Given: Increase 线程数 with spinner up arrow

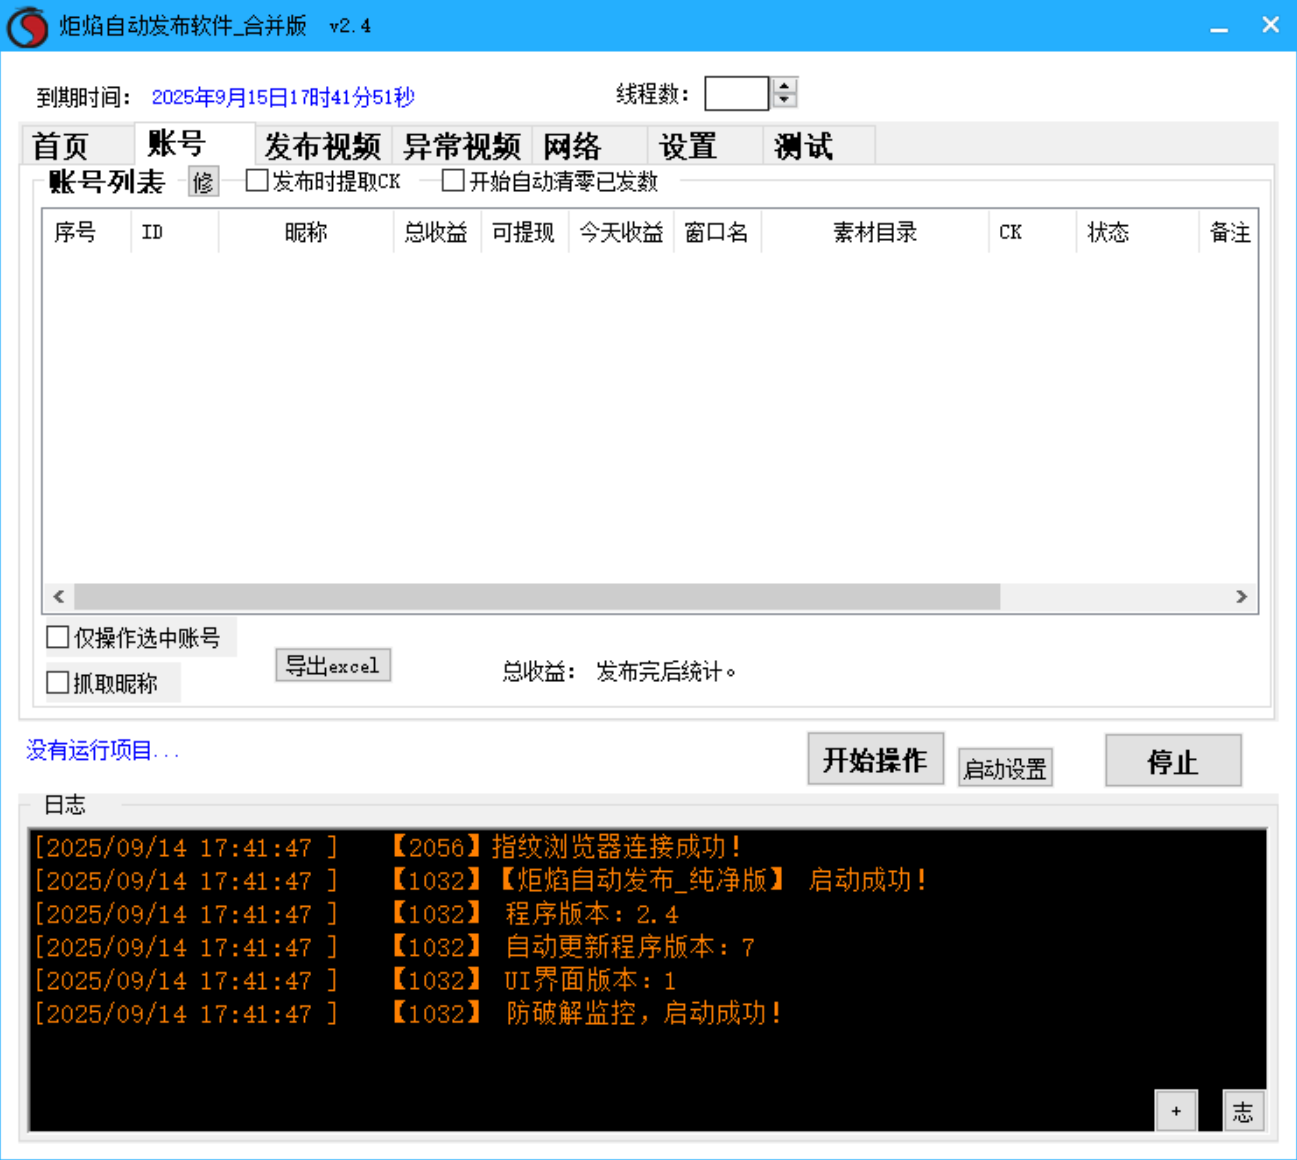Looking at the screenshot, I should pyautogui.click(x=785, y=86).
